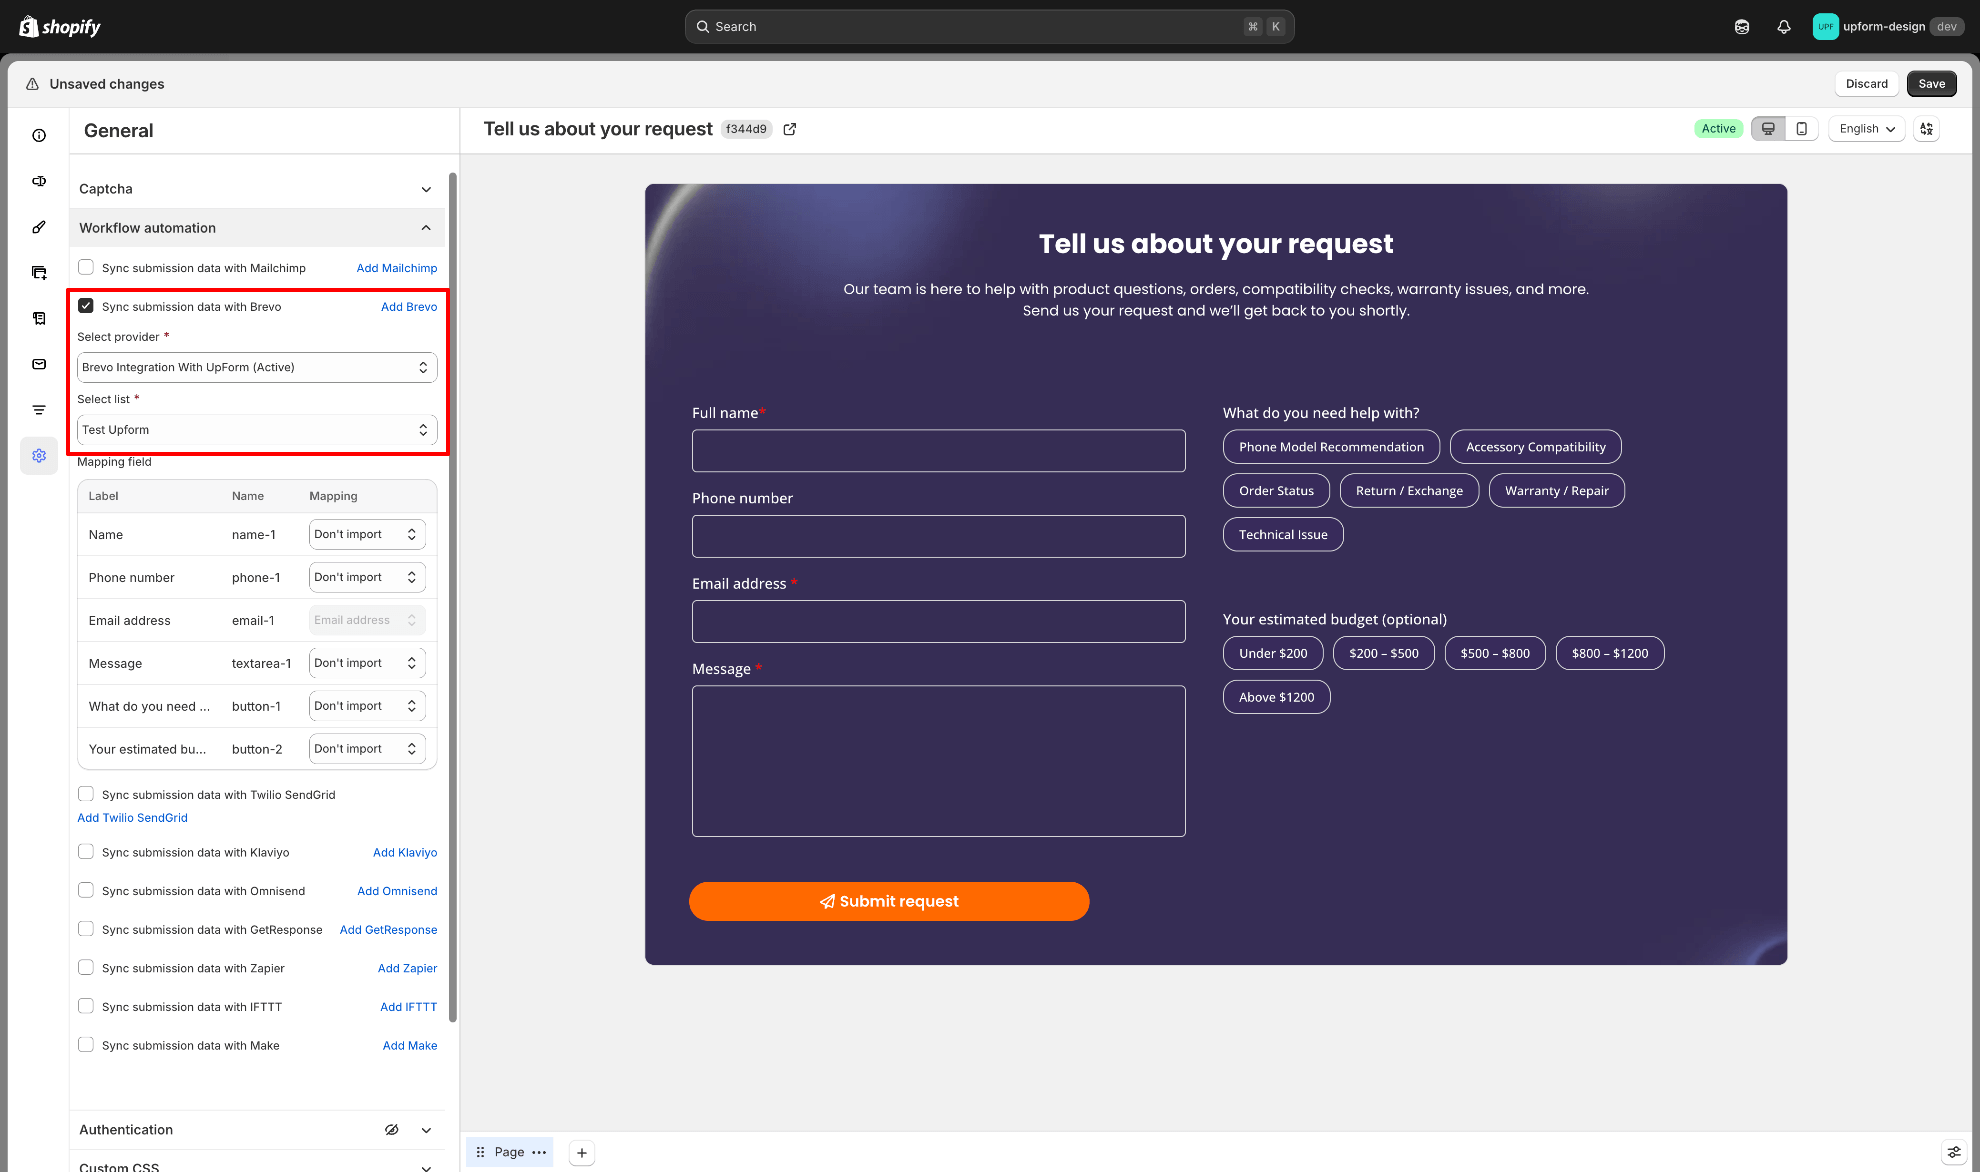
Task: Collapse the Workflow automation section
Action: 257,228
